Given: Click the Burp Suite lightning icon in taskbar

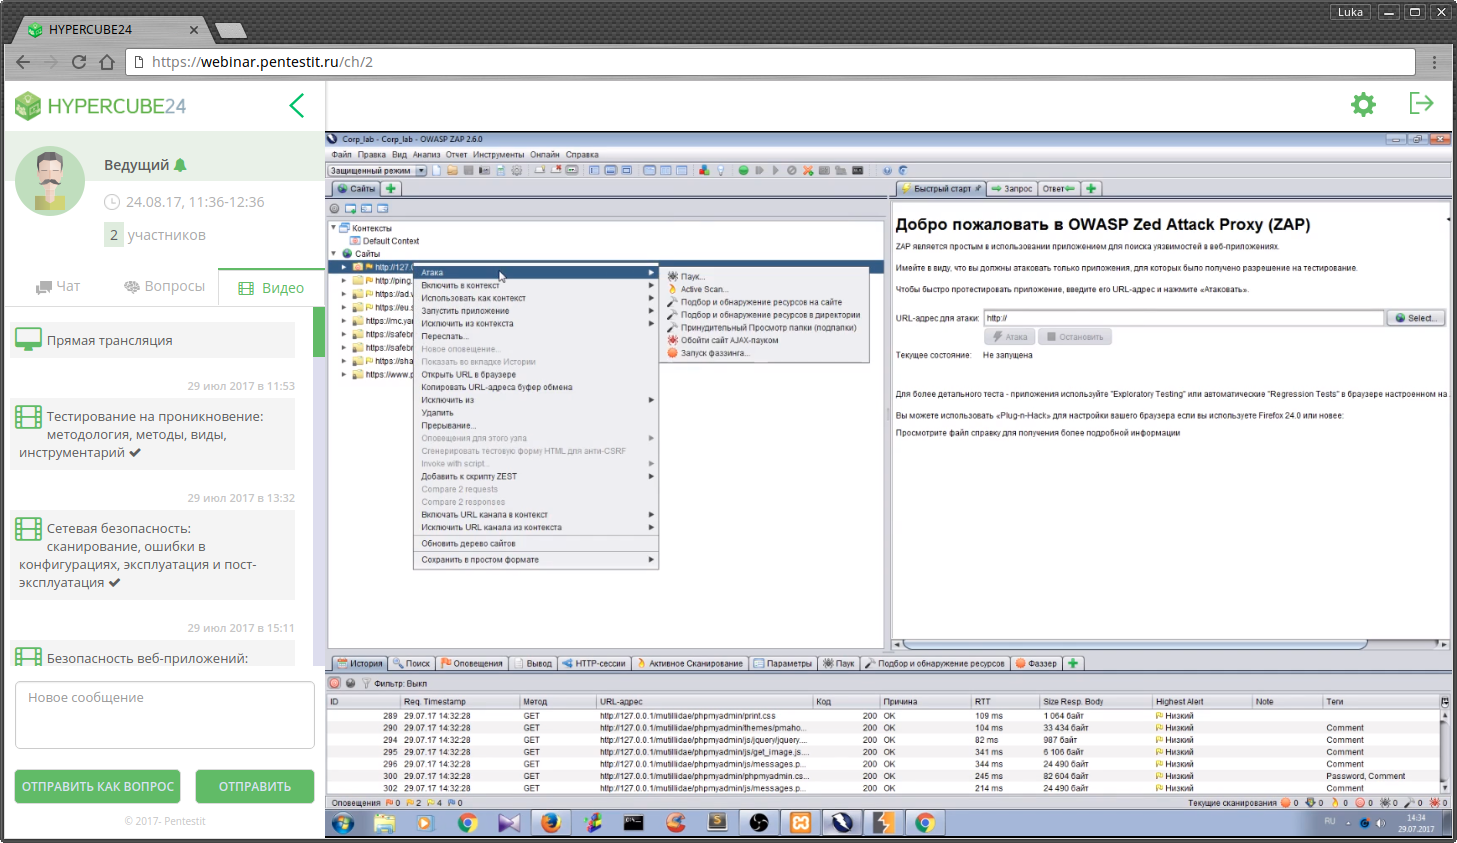Looking at the screenshot, I should pos(884,823).
